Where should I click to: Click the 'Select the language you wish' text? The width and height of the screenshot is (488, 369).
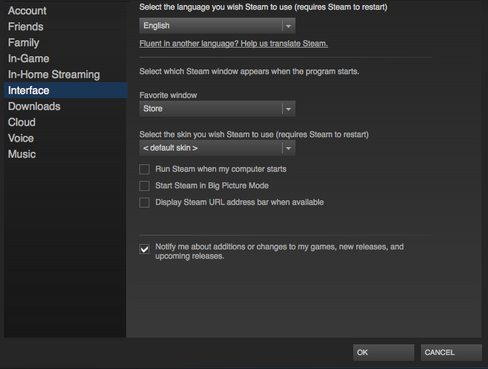[263, 7]
